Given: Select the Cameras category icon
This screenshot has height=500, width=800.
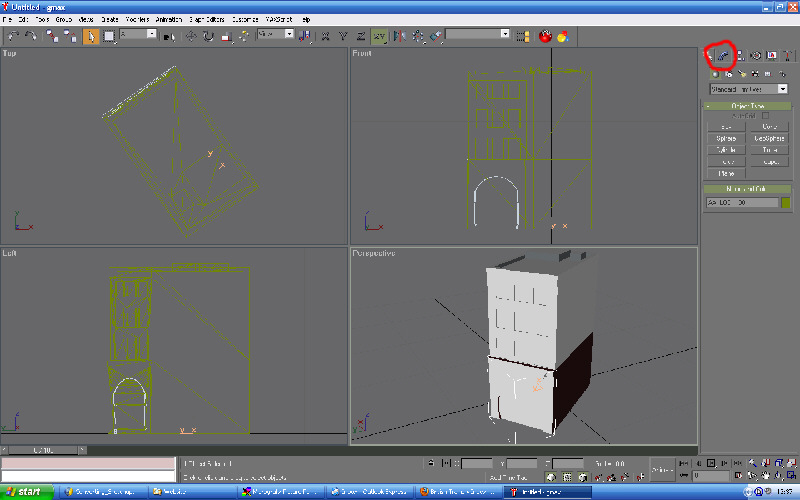Looking at the screenshot, I should click(x=755, y=74).
